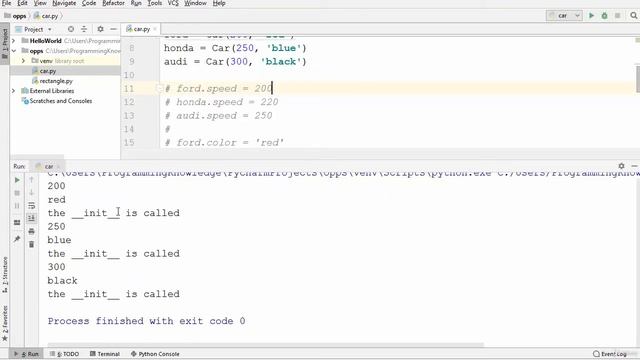Open the Navigate menu
The height and width of the screenshot is (360, 640).
click(64, 3)
